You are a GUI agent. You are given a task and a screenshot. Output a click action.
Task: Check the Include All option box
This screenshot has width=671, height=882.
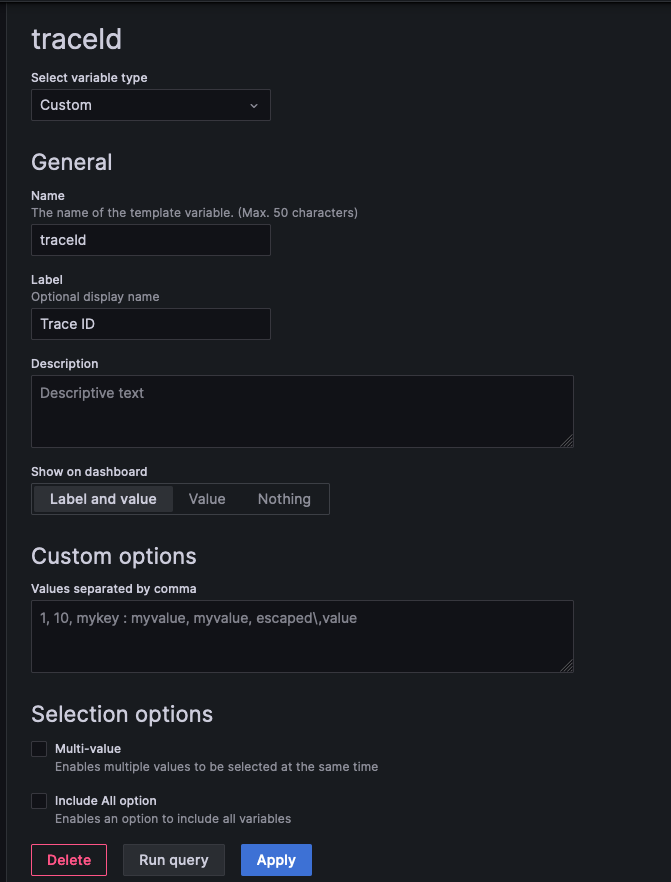point(38,800)
